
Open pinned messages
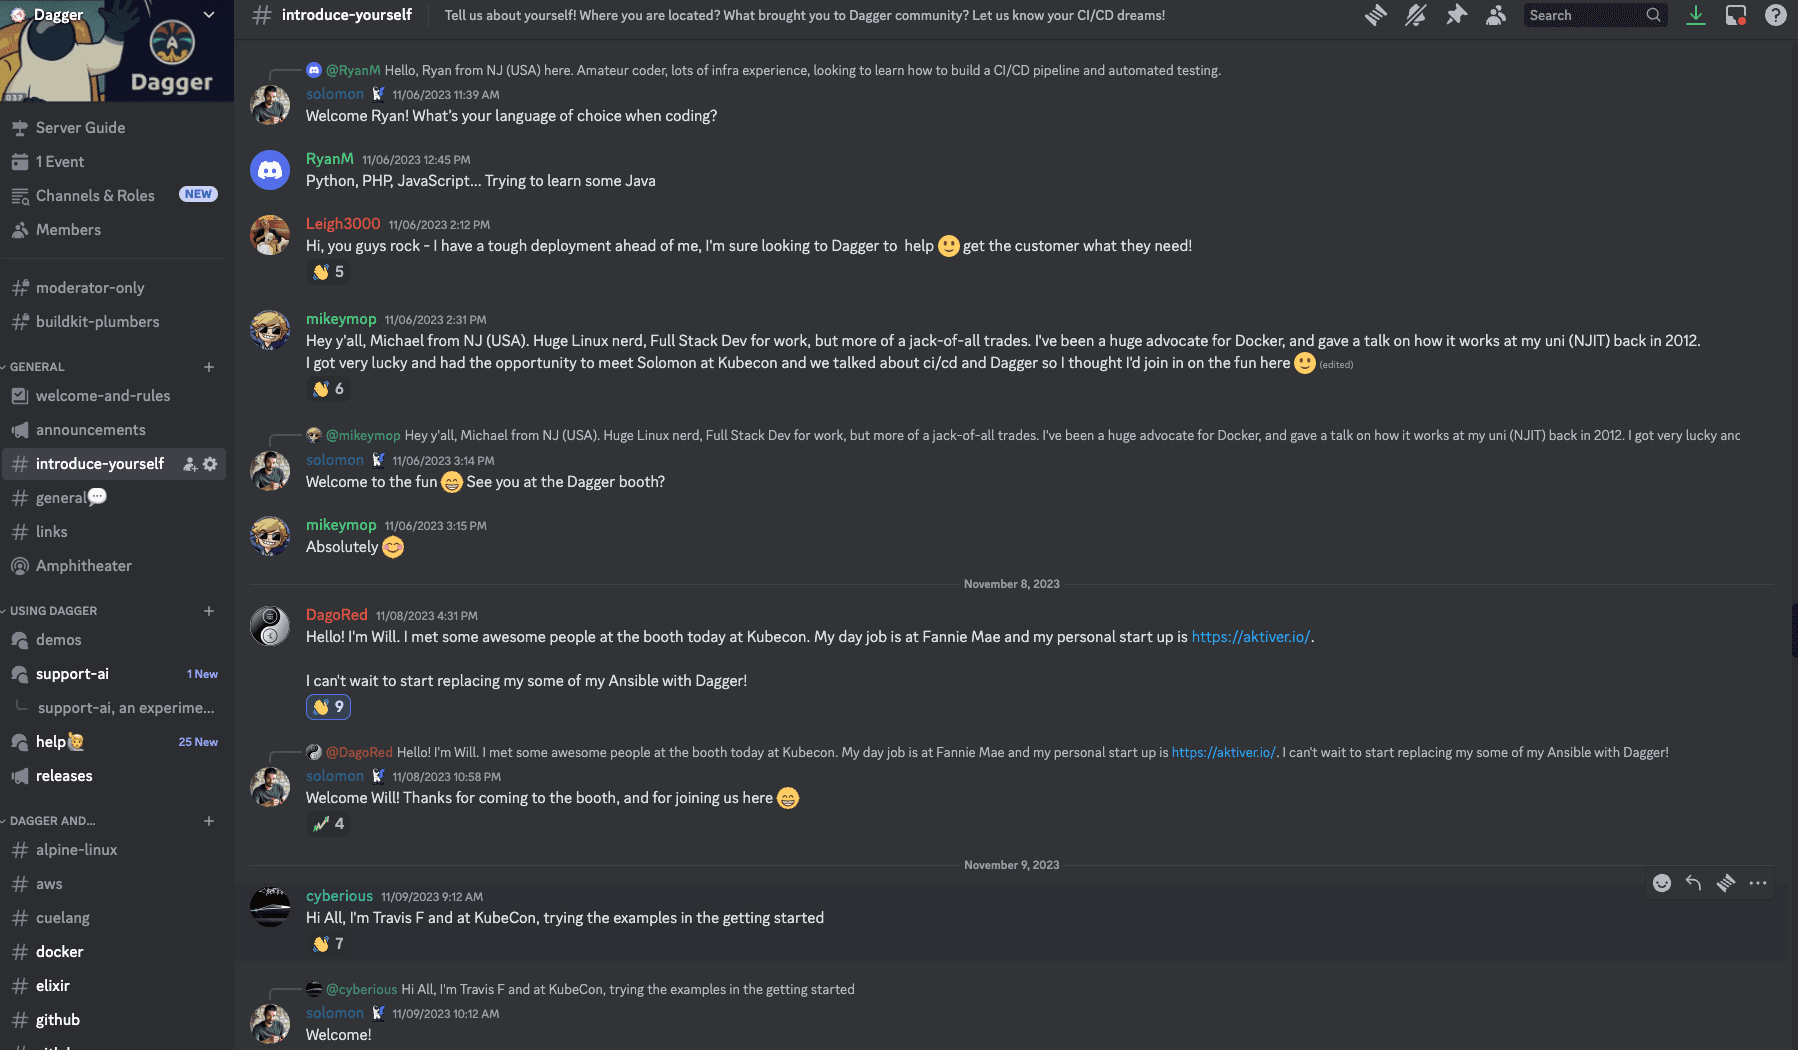[1456, 15]
